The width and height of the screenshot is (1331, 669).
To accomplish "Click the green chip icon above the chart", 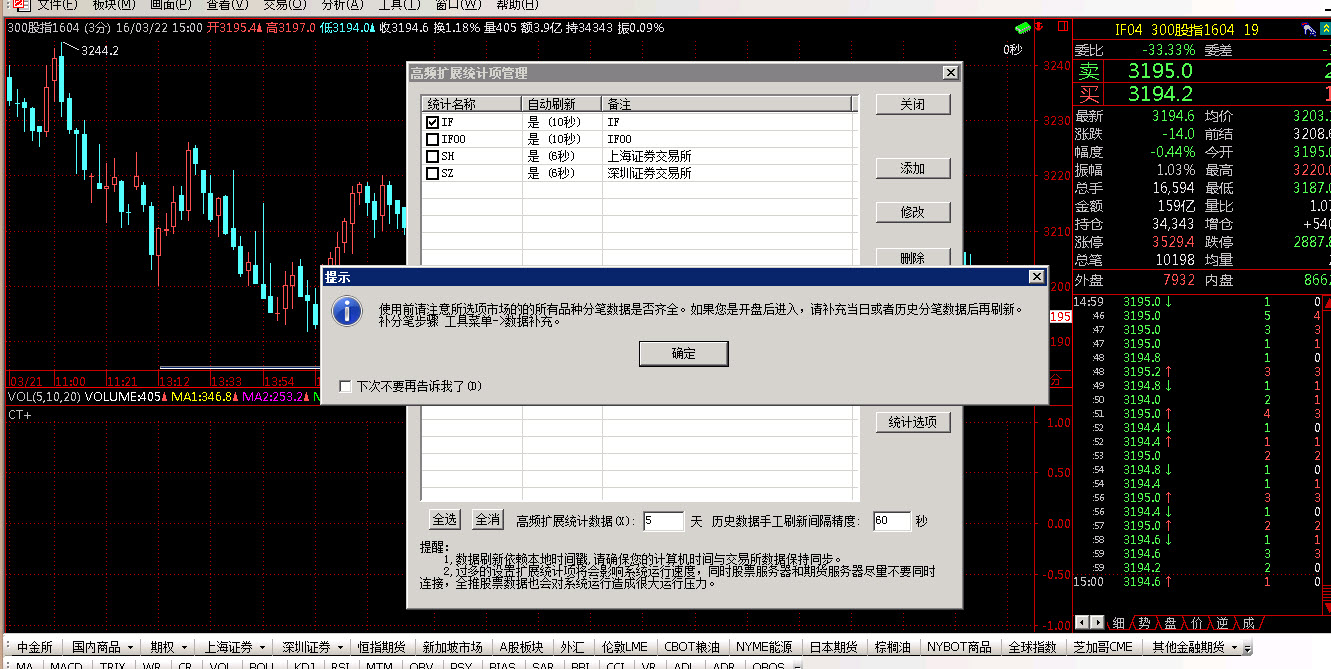I will tap(1022, 28).
